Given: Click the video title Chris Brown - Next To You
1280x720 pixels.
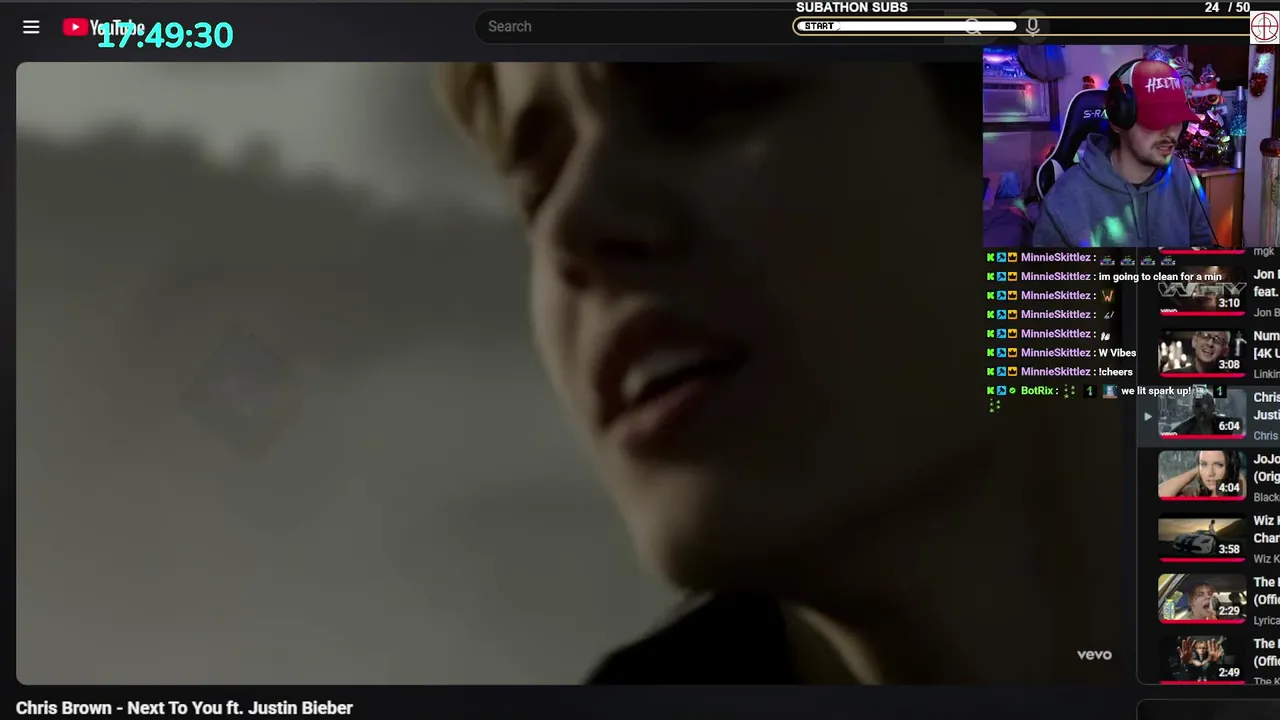Looking at the screenshot, I should [184, 708].
